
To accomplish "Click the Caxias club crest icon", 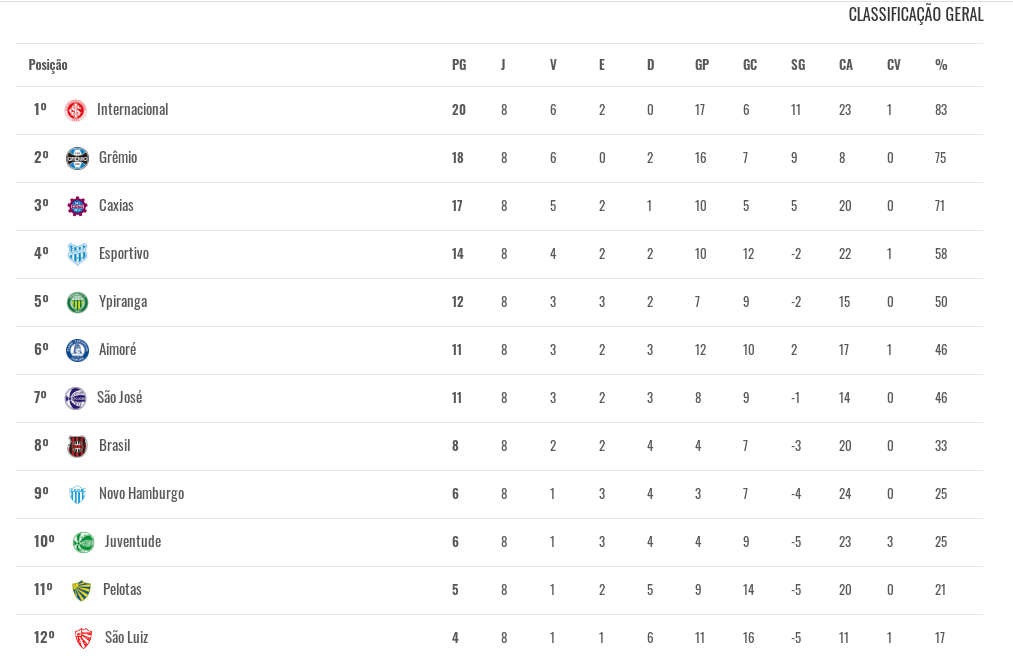I will click(77, 206).
